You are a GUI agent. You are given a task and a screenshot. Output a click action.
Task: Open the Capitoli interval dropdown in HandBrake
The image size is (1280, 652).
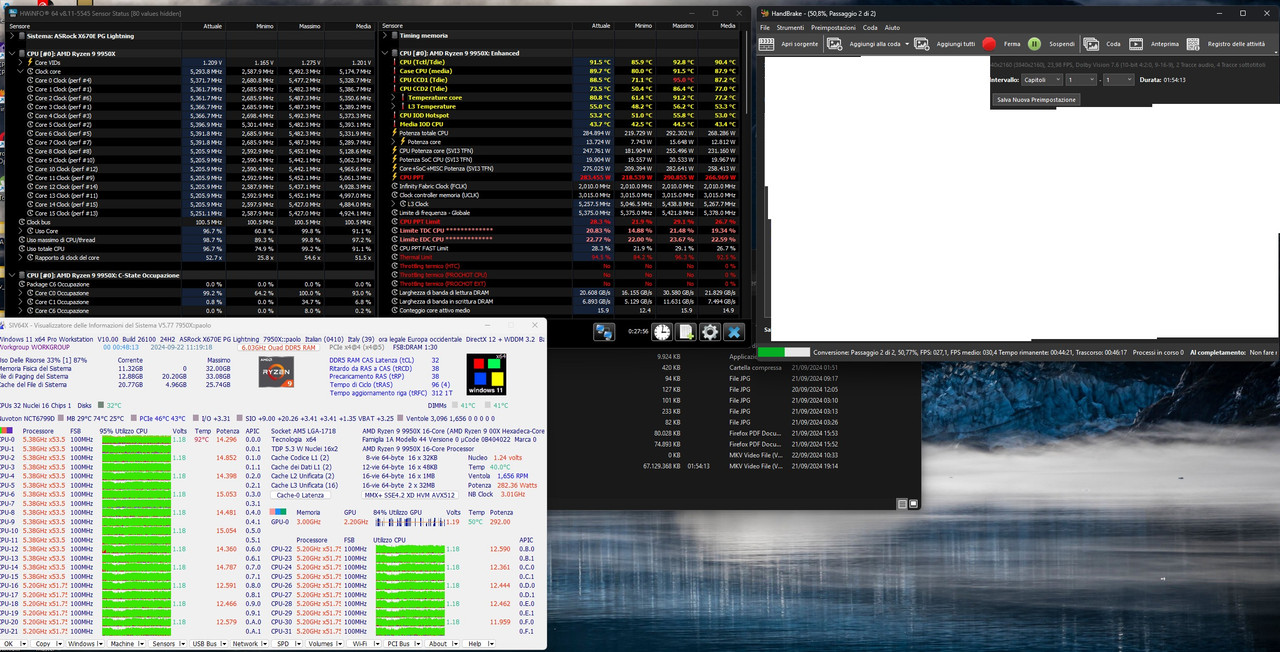click(x=1041, y=79)
